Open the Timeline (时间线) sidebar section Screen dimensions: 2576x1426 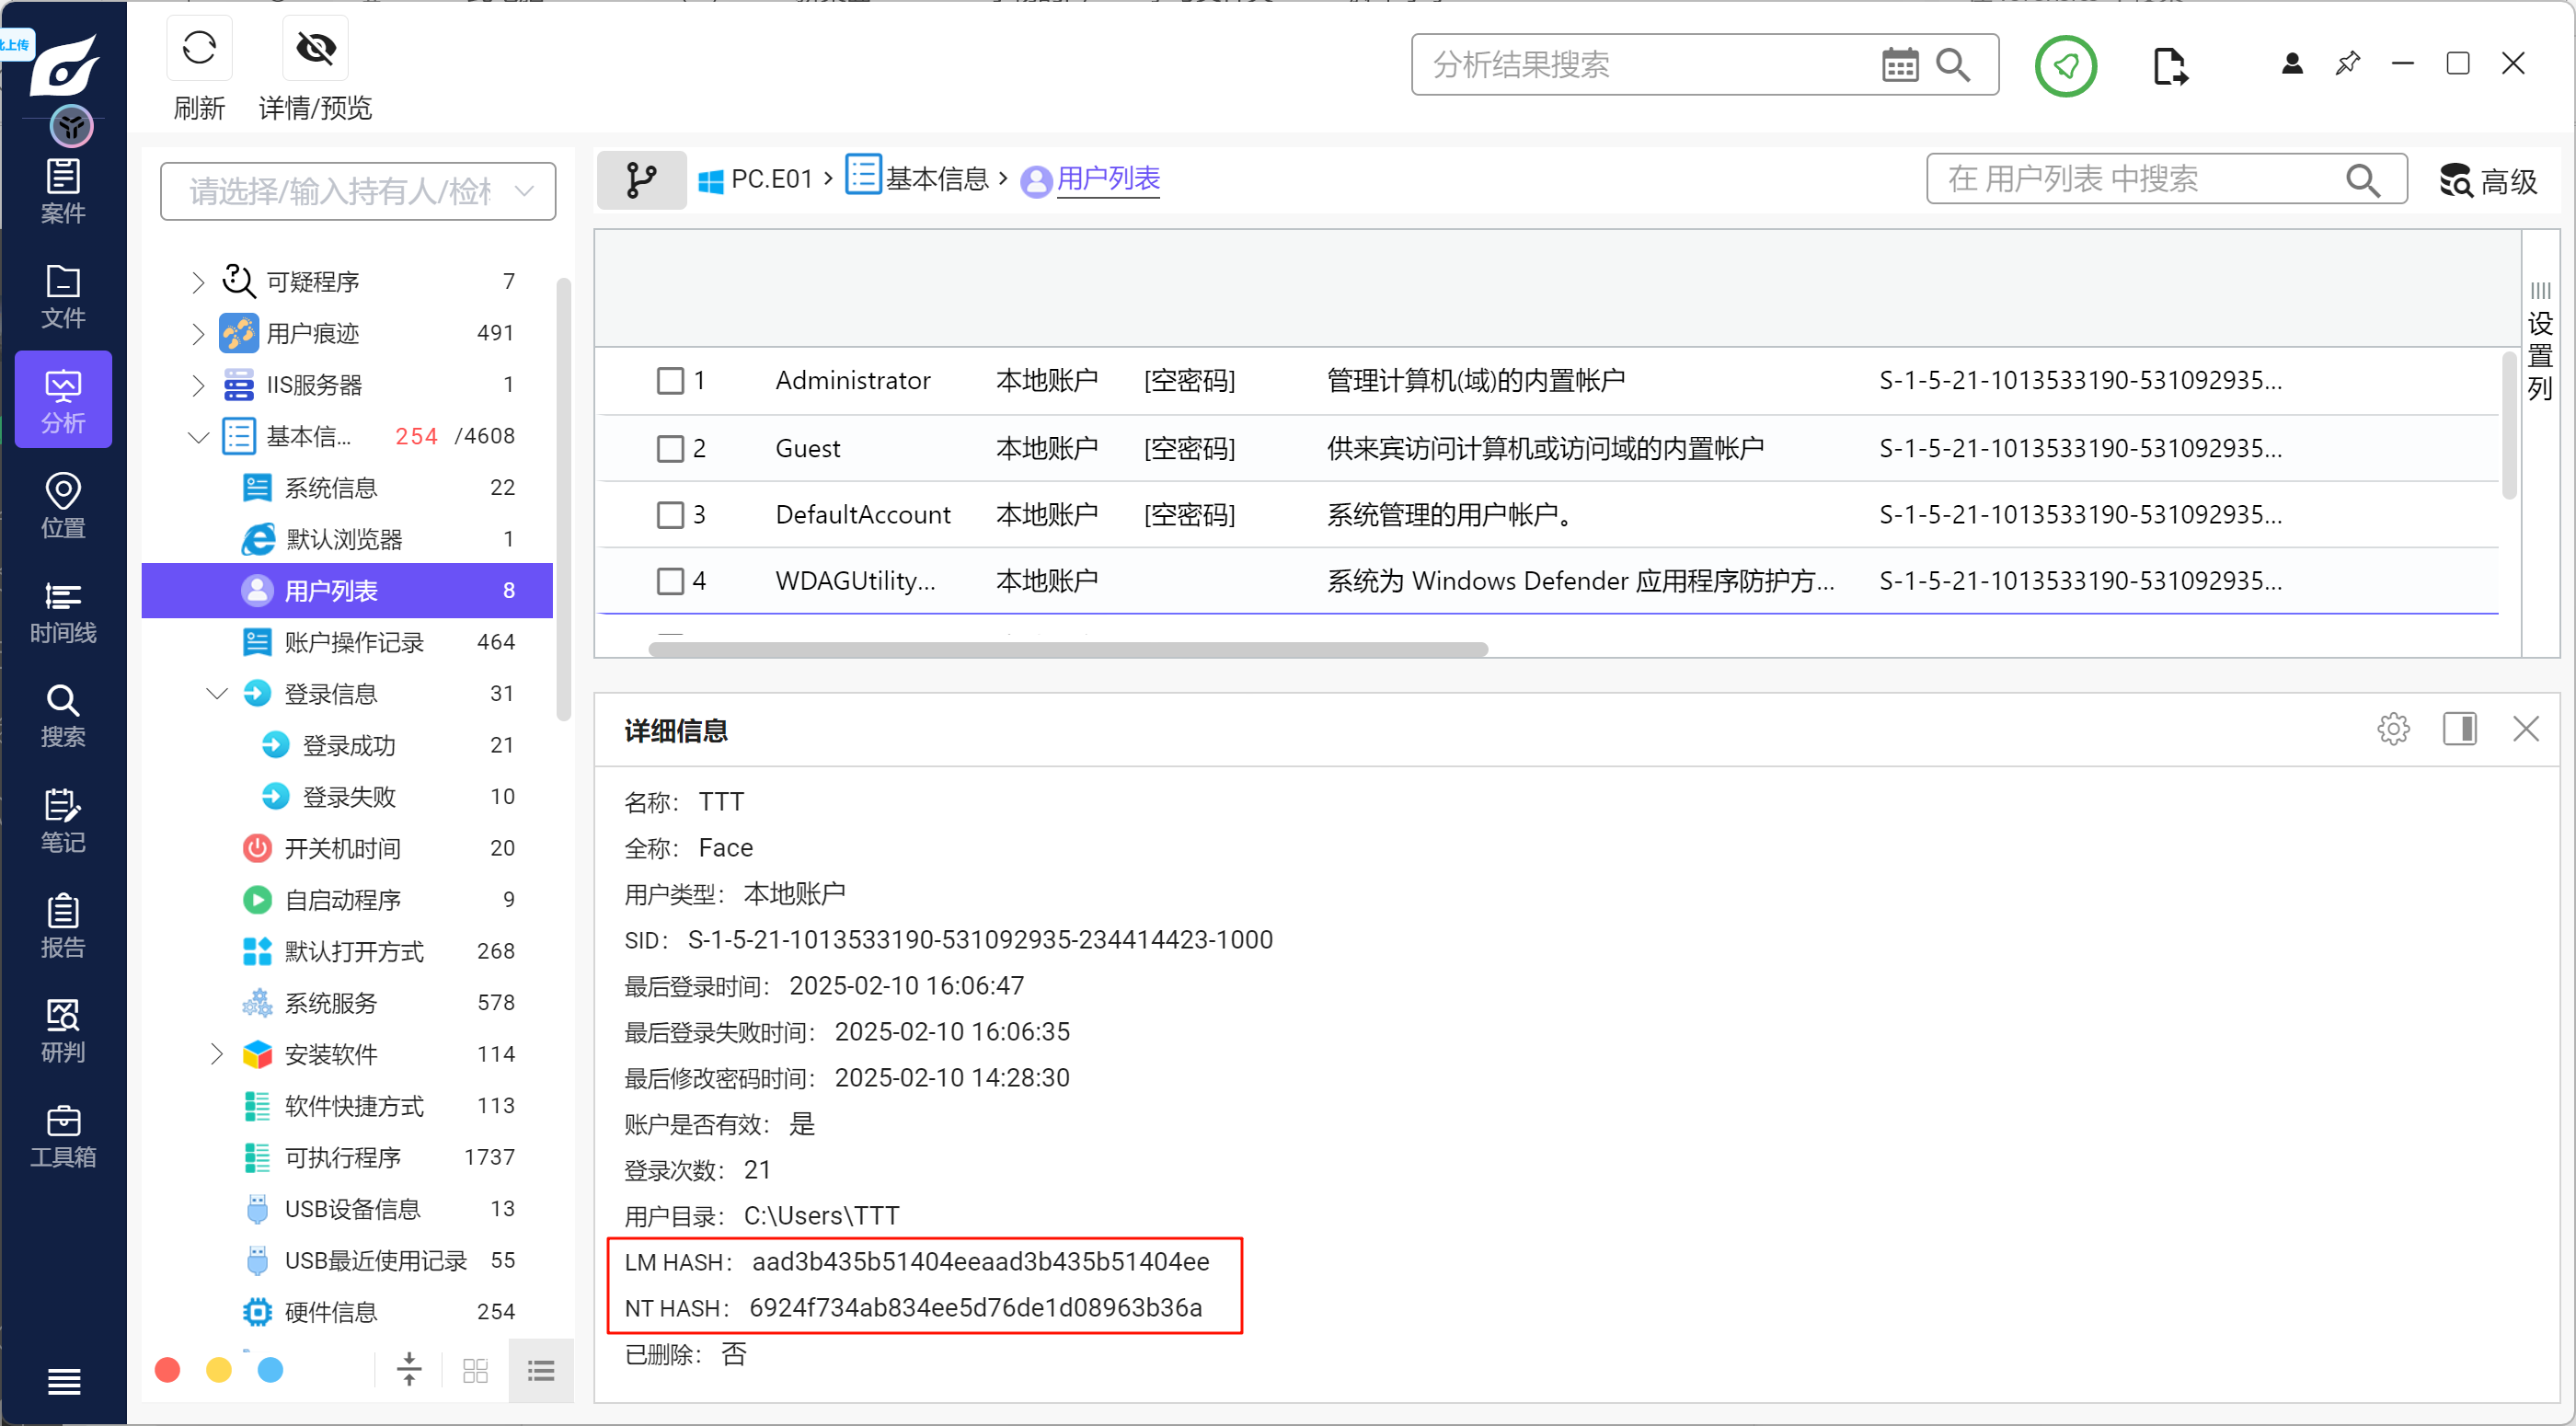(x=63, y=612)
